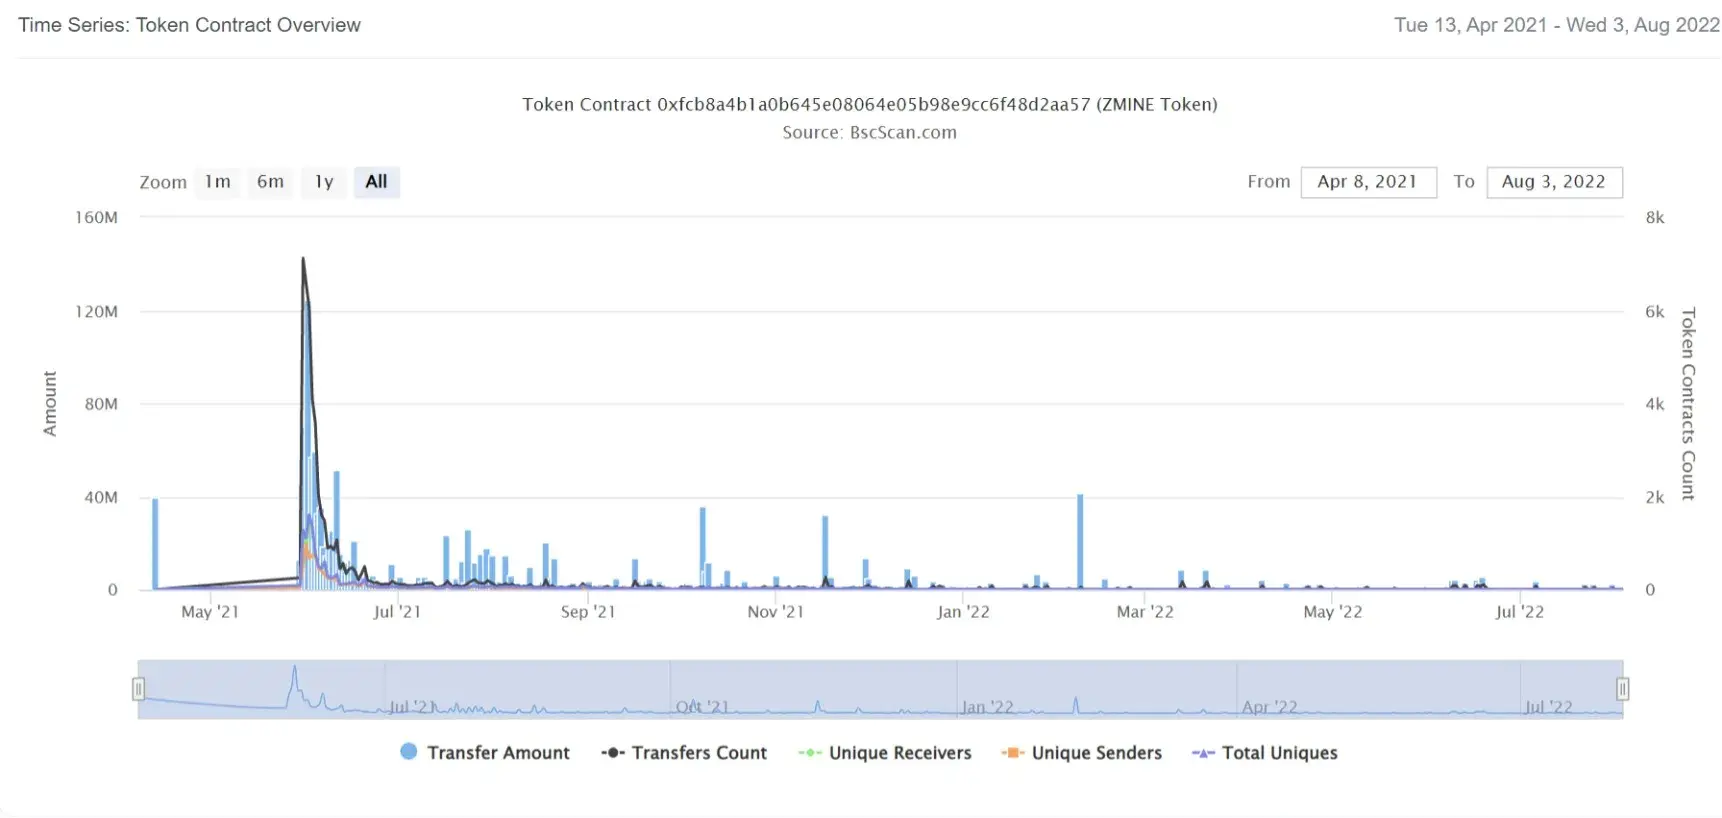1722x818 pixels.
Task: Click the Source: BscScan.com subtitle
Action: tap(869, 133)
